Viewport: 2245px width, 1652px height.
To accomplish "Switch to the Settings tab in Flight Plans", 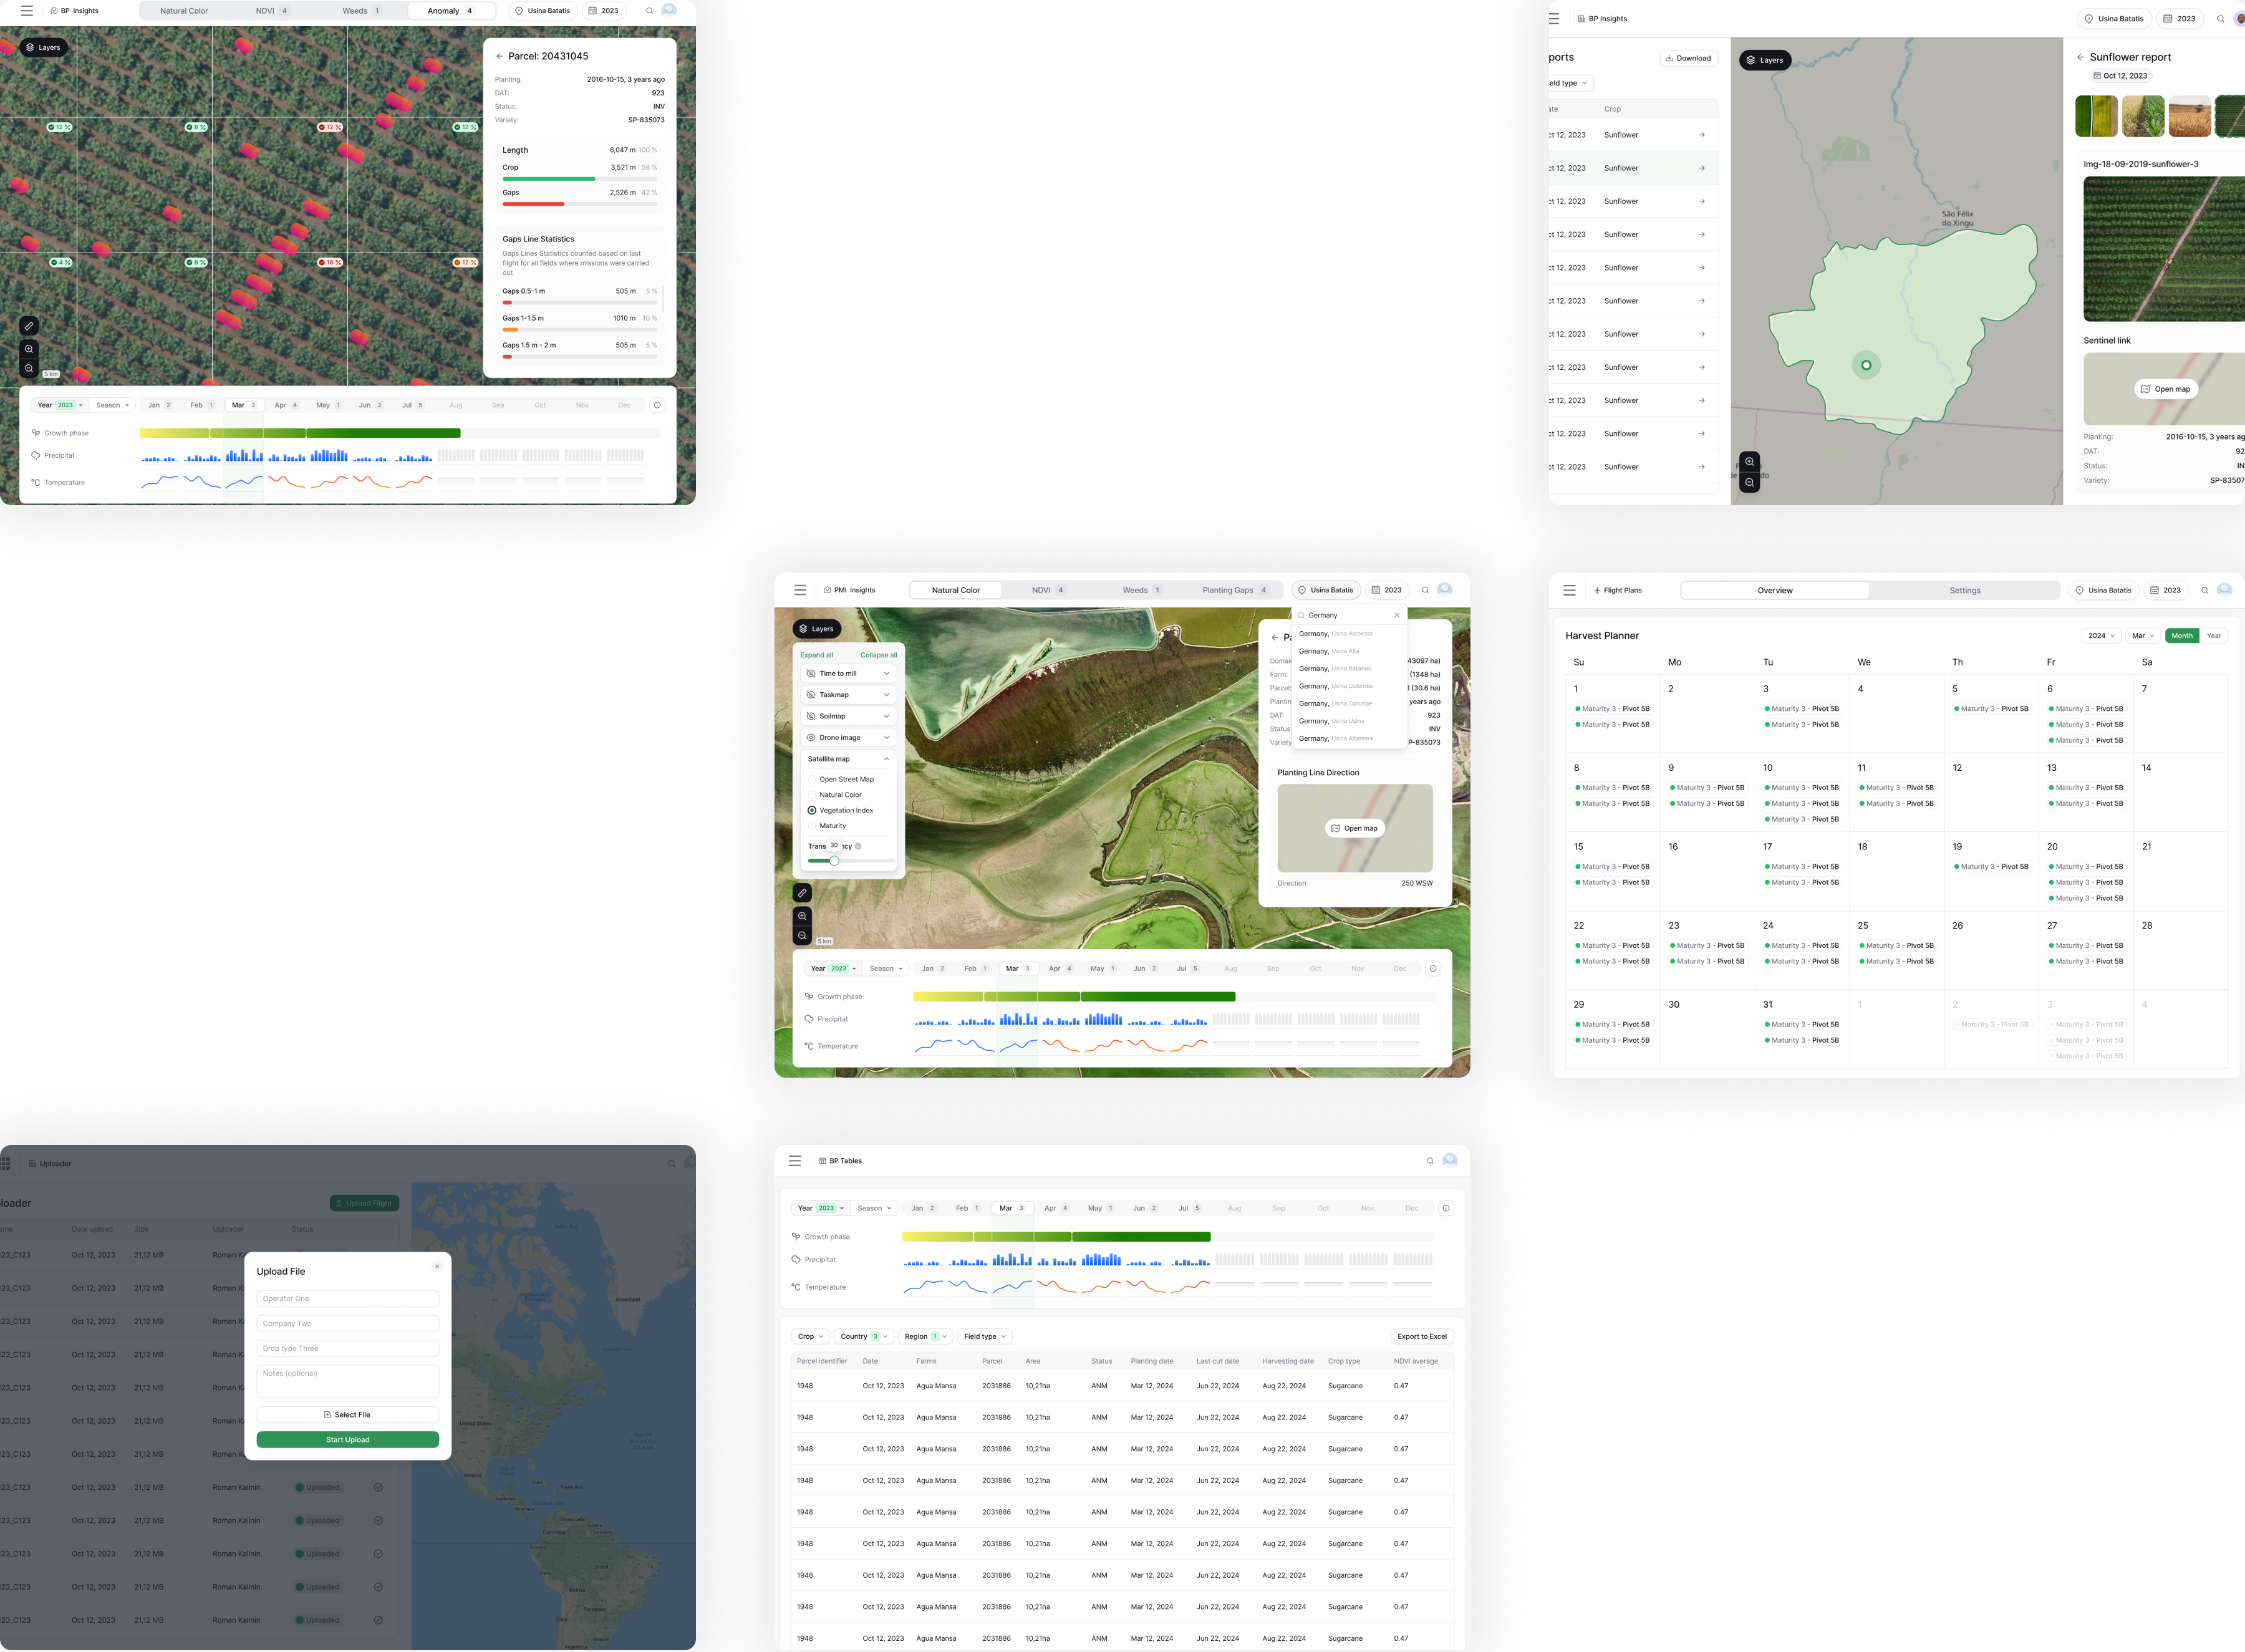I will 1965,590.
